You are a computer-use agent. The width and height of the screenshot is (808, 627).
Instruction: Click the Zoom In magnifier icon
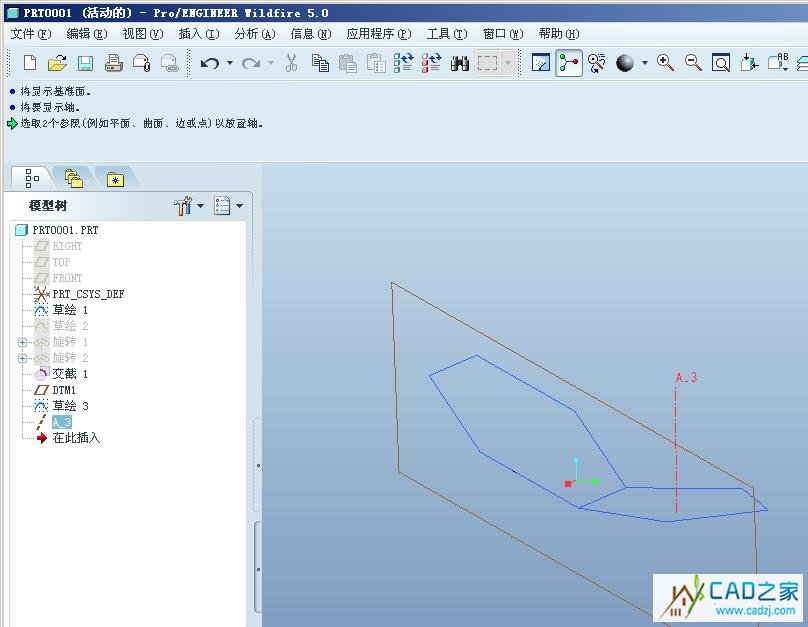(665, 63)
